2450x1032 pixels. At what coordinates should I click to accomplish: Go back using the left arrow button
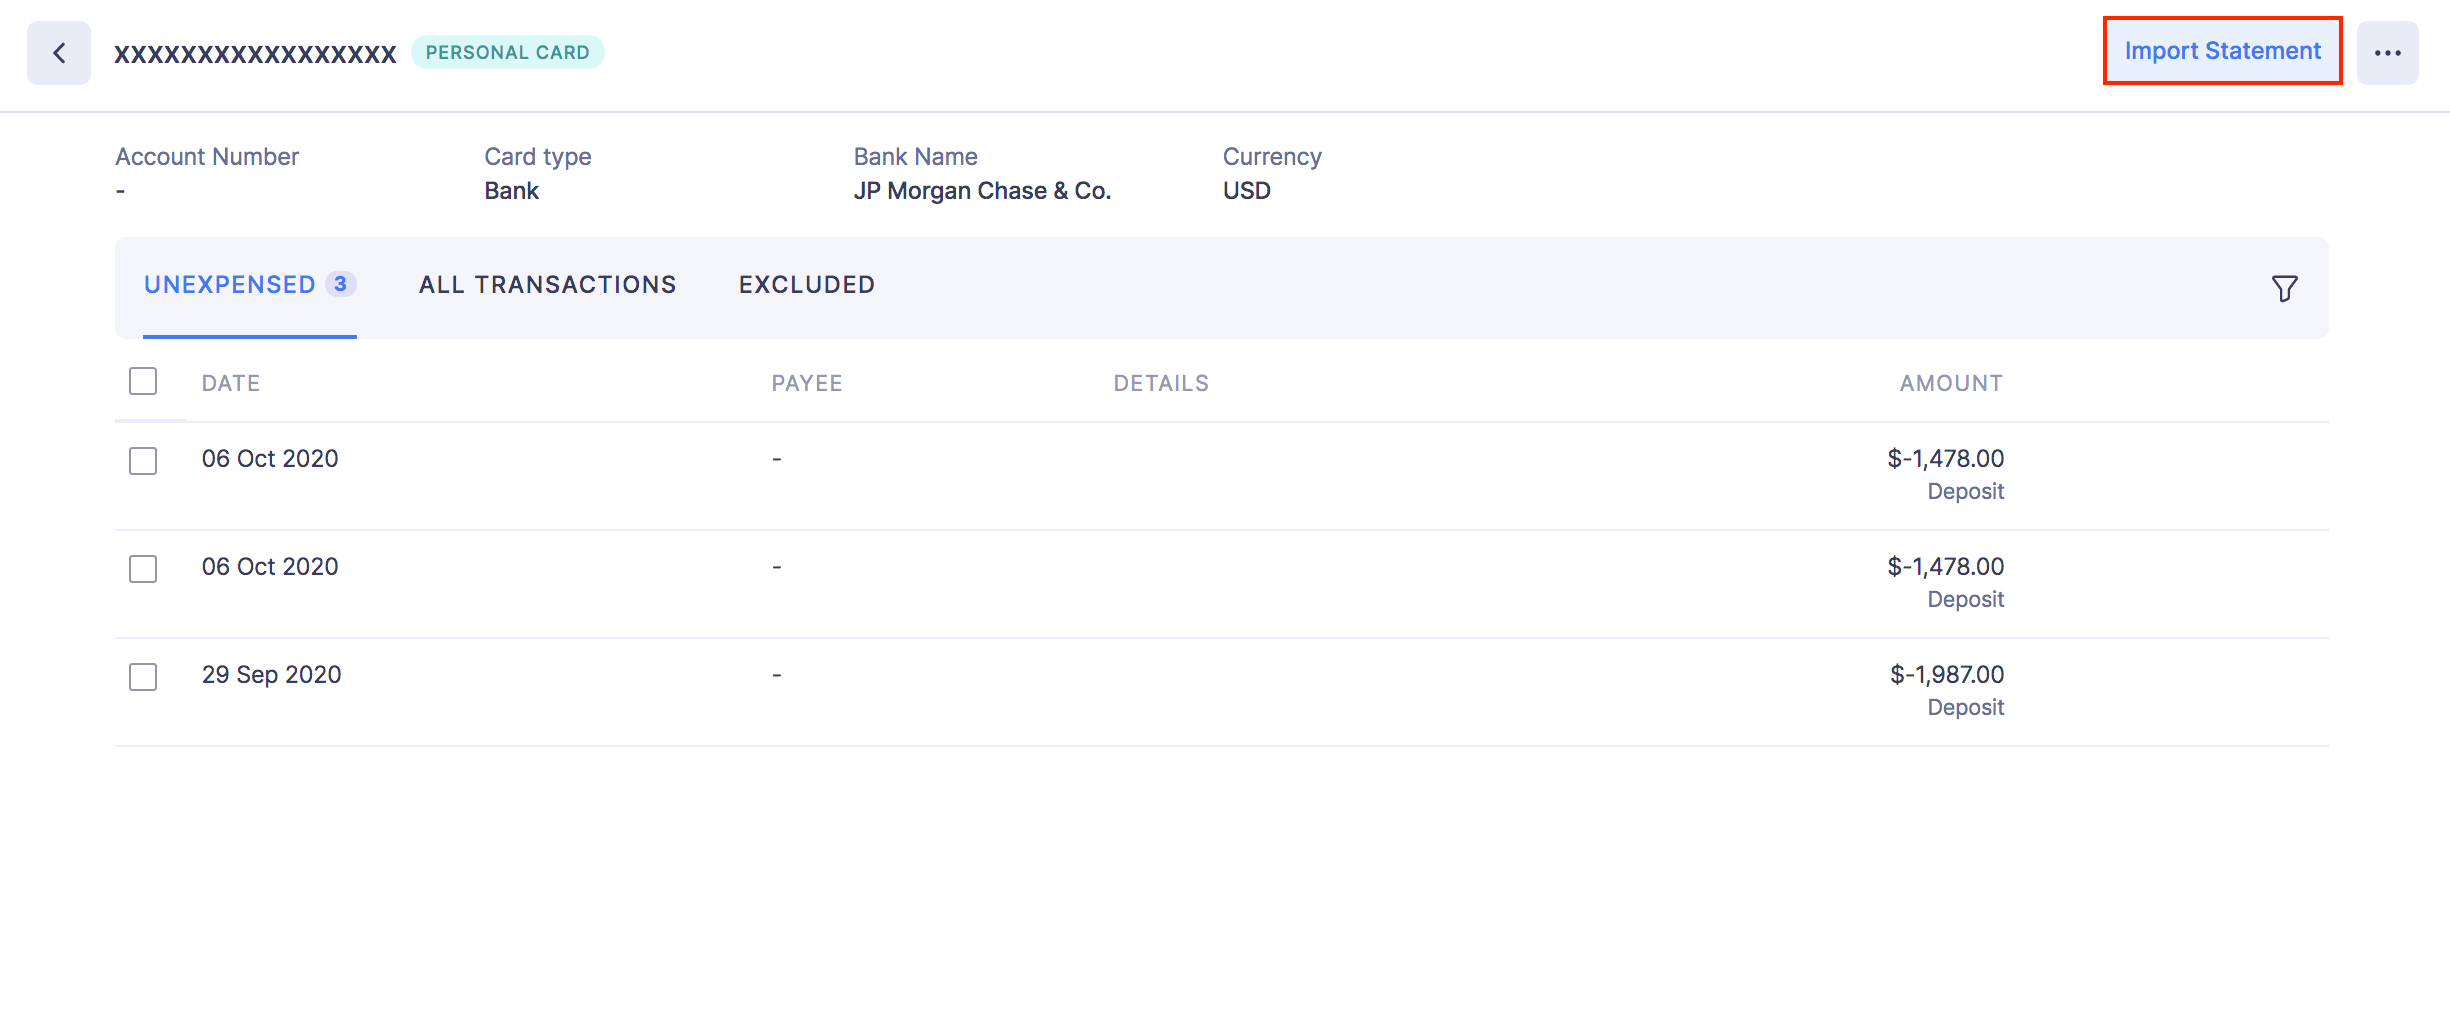(x=59, y=53)
